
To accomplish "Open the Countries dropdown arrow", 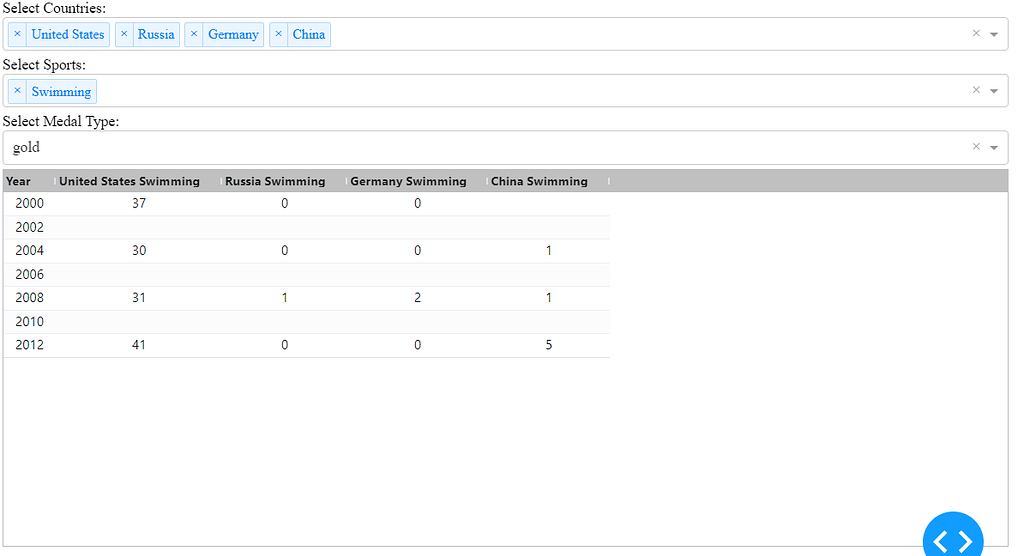I will (994, 34).
